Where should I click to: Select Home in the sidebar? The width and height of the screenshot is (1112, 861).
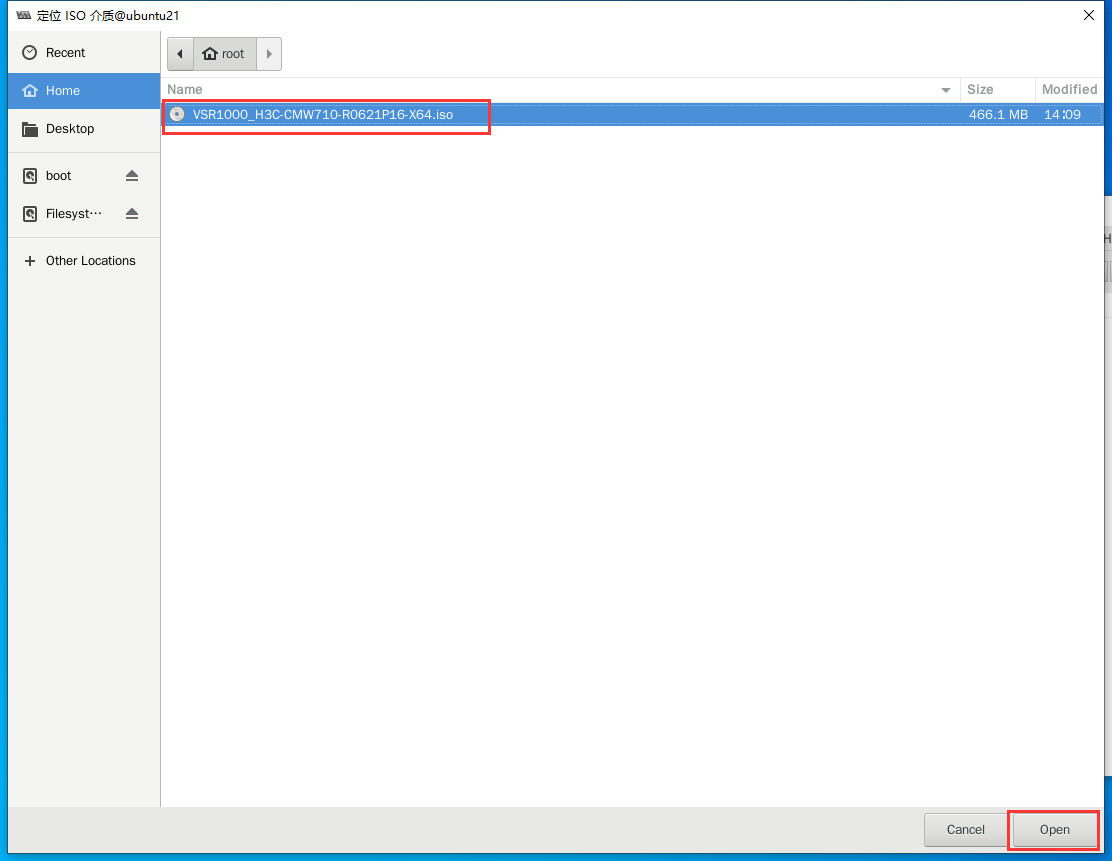84,91
